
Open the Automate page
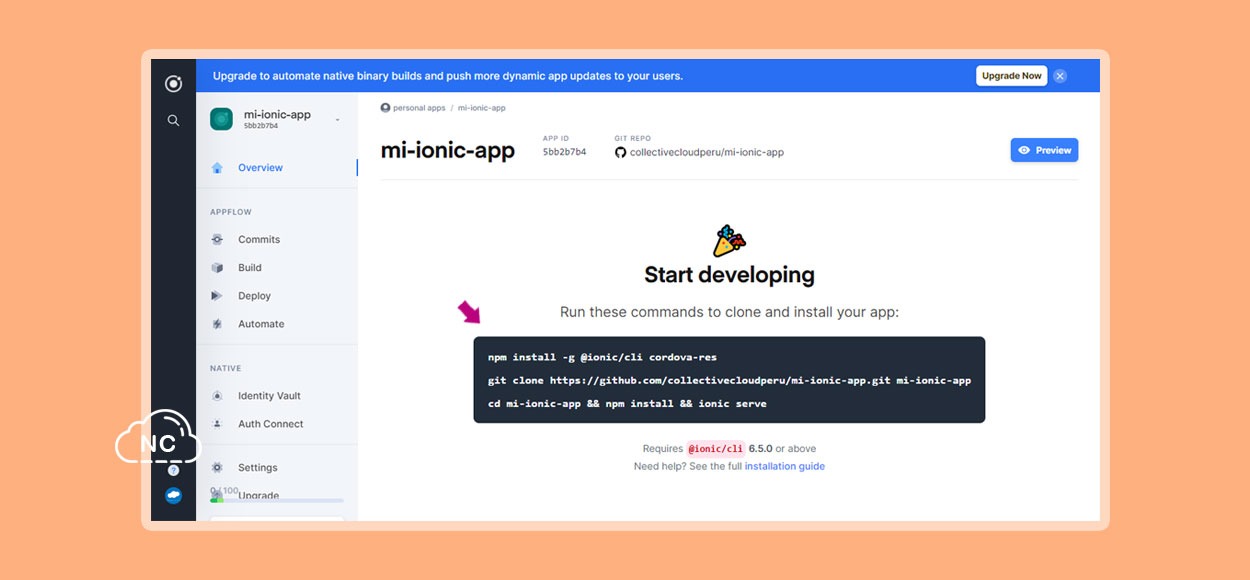[x=261, y=324]
